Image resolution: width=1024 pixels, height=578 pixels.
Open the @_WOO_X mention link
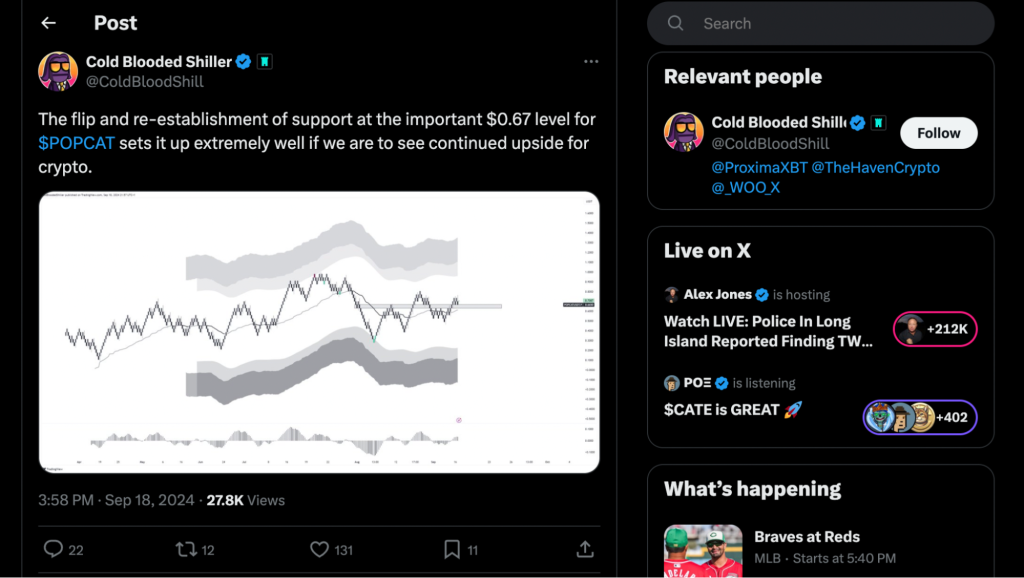[745, 187]
